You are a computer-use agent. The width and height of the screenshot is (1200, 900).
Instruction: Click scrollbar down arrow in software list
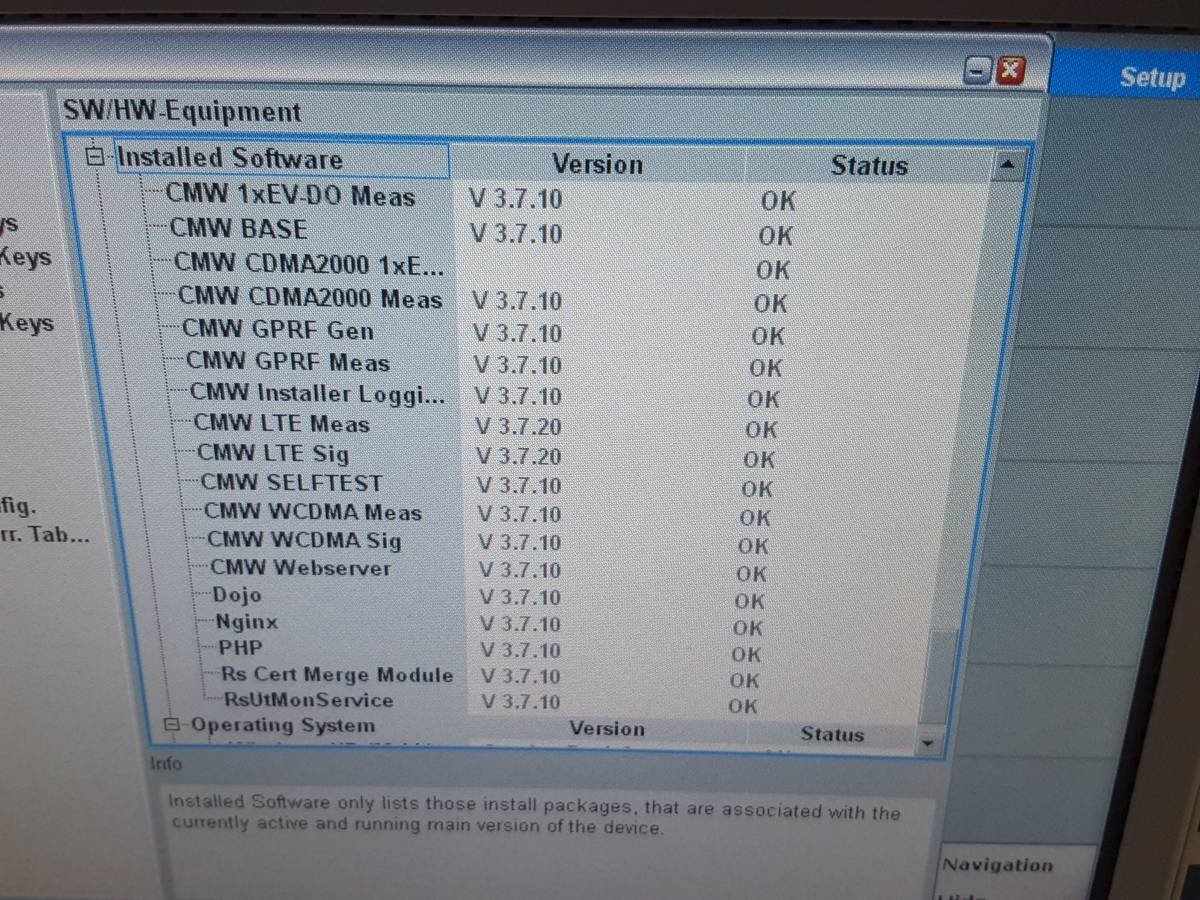(x=928, y=743)
